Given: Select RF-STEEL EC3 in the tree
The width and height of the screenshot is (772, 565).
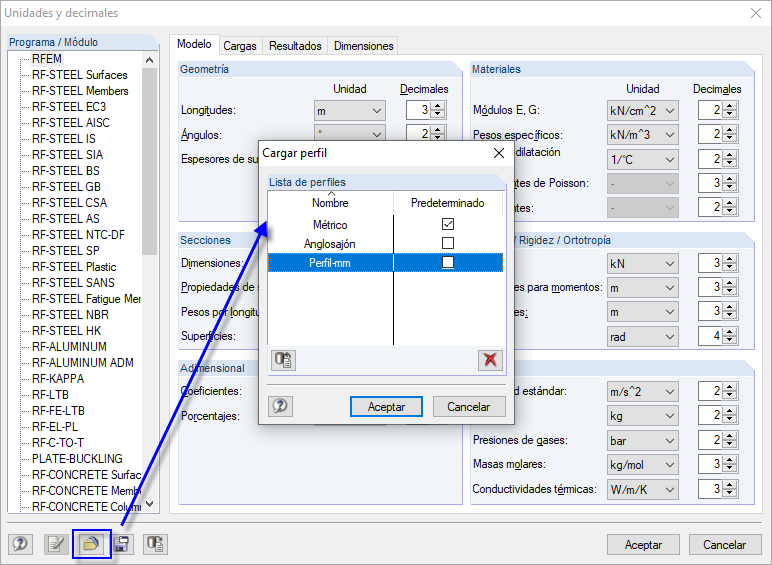Looking at the screenshot, I should coord(69,107).
